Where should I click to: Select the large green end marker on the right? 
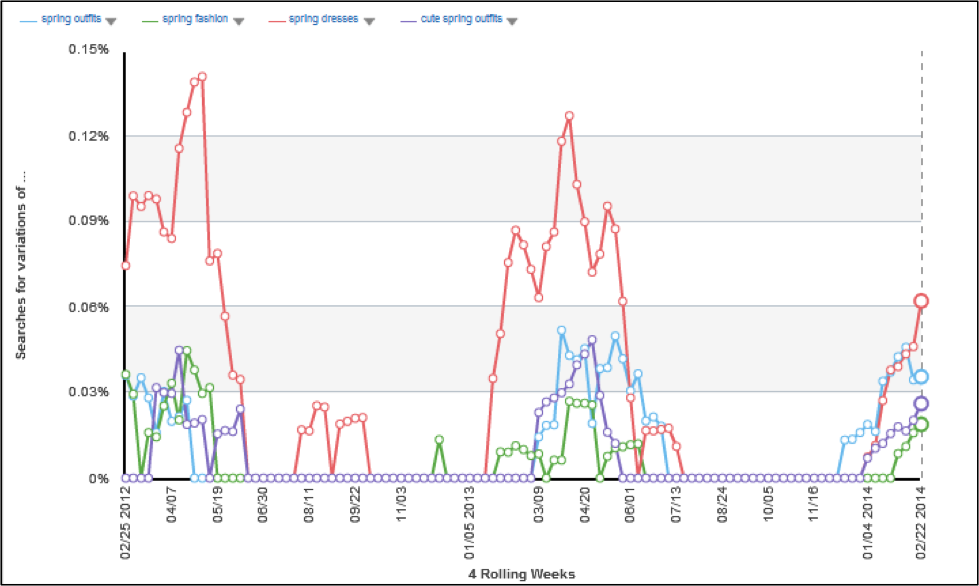[x=922, y=424]
